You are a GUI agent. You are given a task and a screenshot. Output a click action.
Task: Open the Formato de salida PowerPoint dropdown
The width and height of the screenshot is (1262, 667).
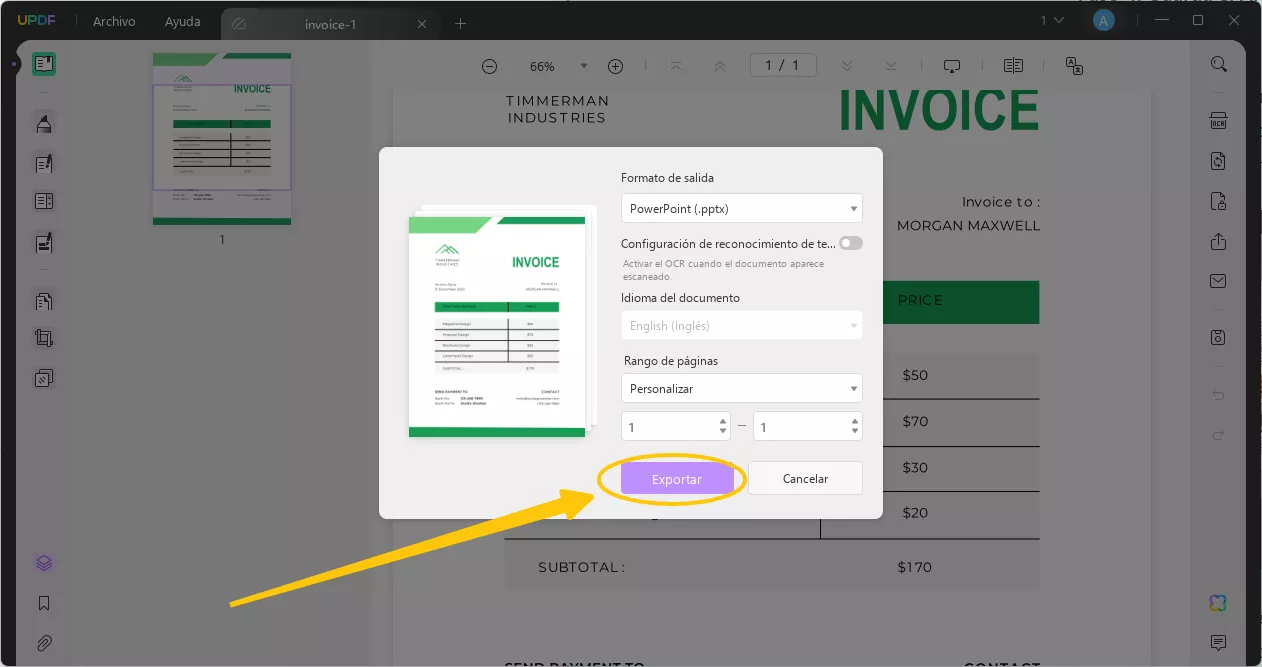click(741, 209)
